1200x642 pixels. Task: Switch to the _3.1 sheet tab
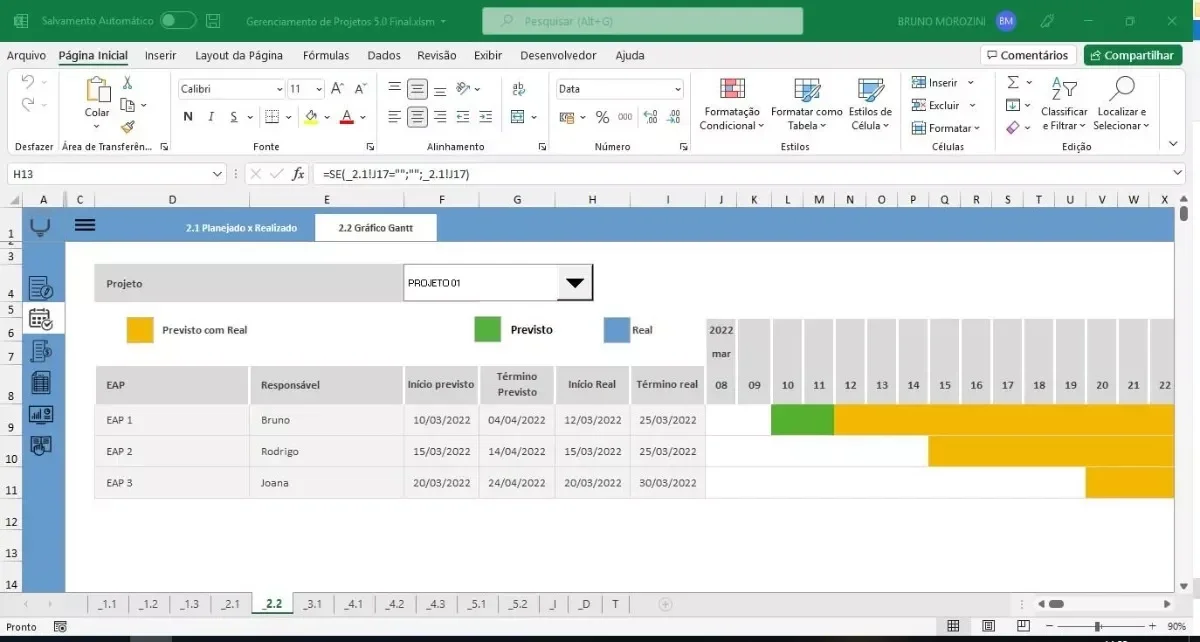pos(313,604)
